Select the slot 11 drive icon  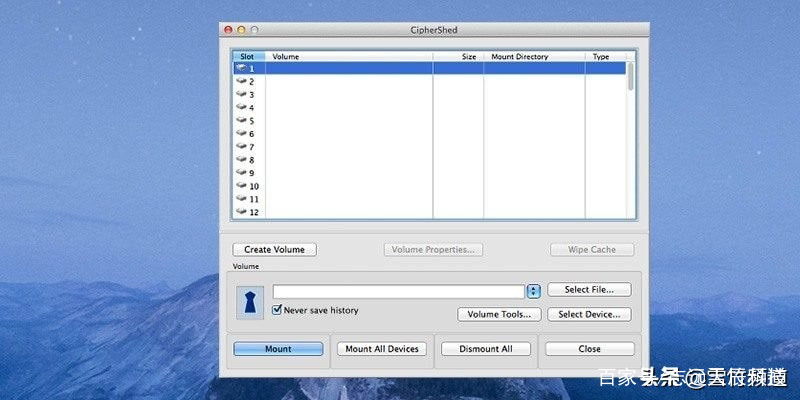(x=241, y=198)
